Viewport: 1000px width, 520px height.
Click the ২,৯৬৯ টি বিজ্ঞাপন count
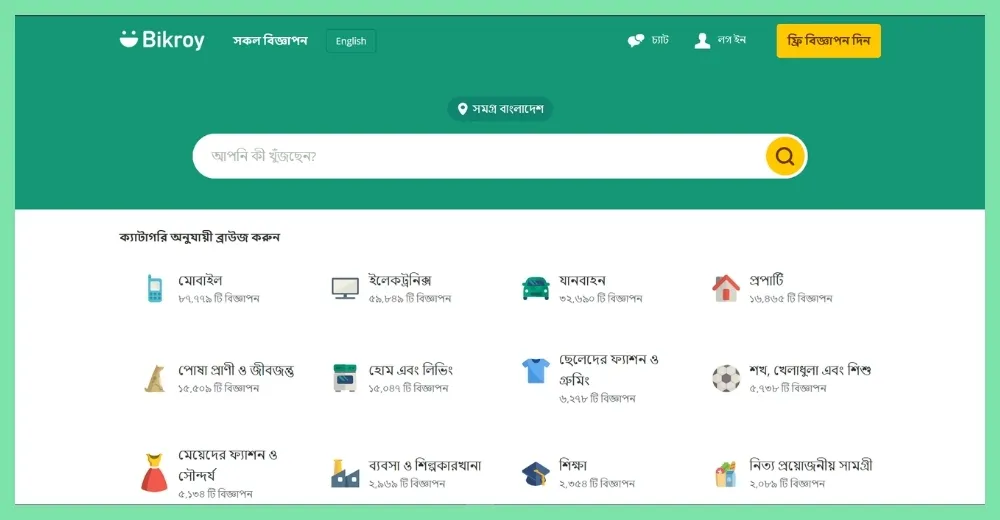[407, 484]
